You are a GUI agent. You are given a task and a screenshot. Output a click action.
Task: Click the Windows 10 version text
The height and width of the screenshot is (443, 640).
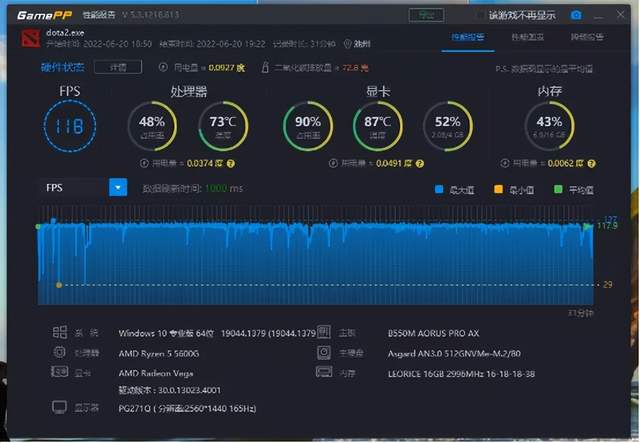pyautogui.click(x=218, y=333)
